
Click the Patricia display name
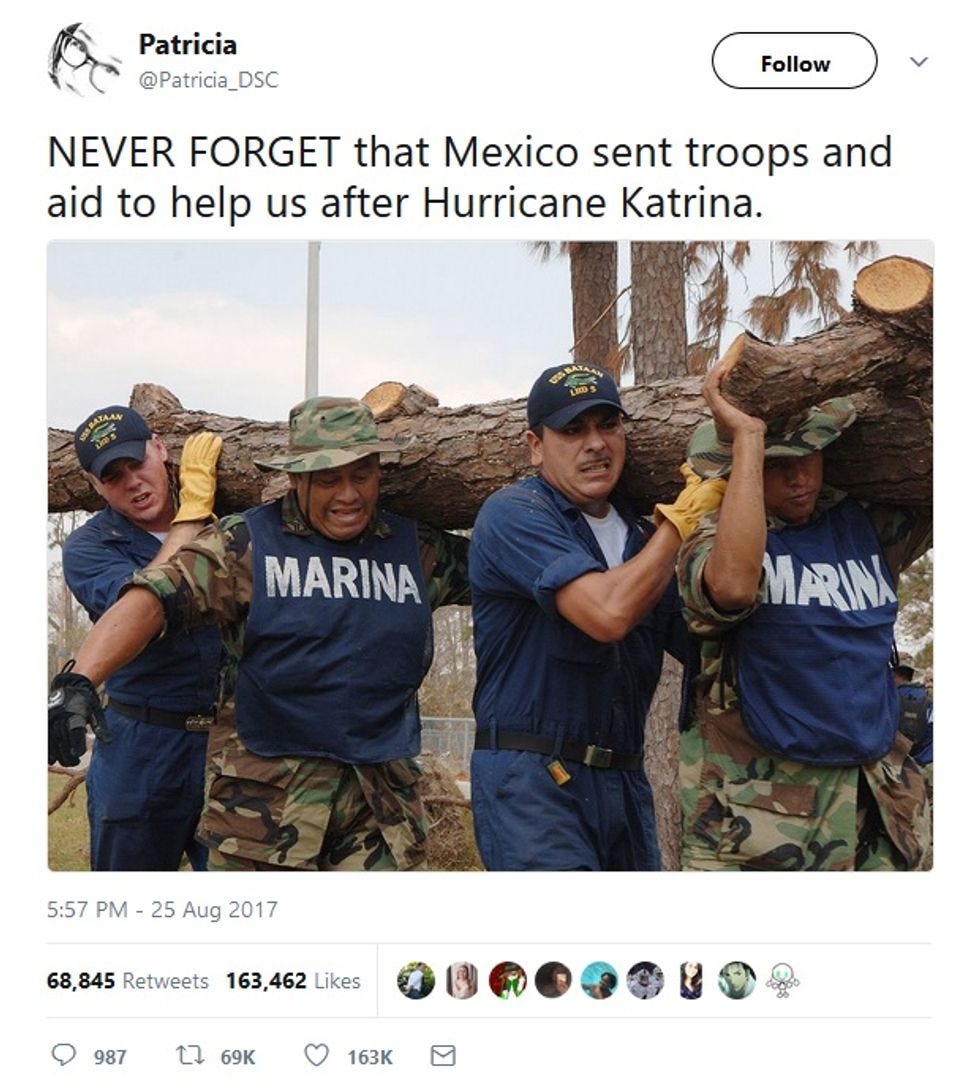pyautogui.click(x=188, y=44)
